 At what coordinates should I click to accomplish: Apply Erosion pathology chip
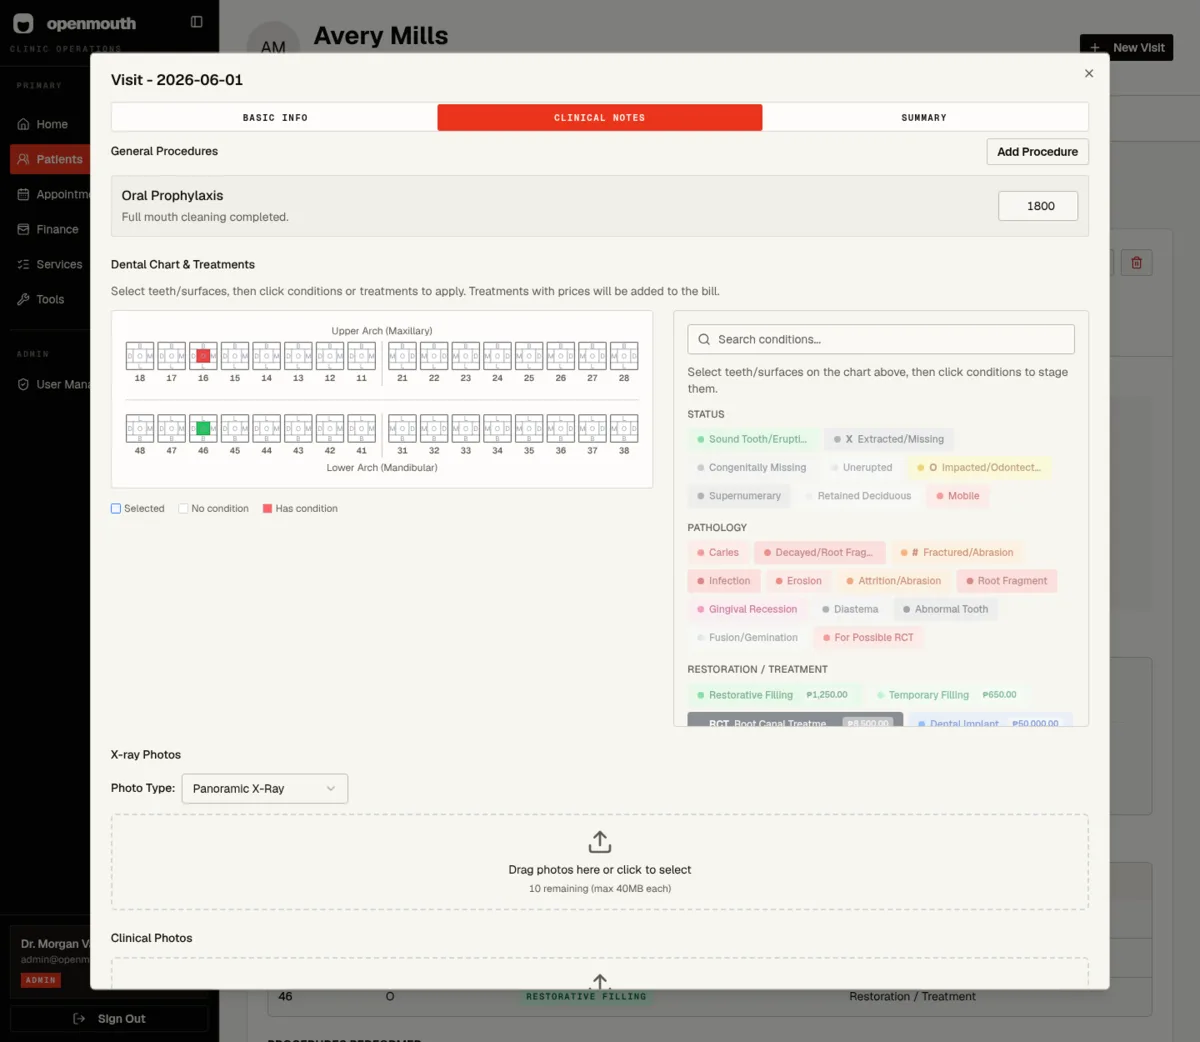[798, 581]
